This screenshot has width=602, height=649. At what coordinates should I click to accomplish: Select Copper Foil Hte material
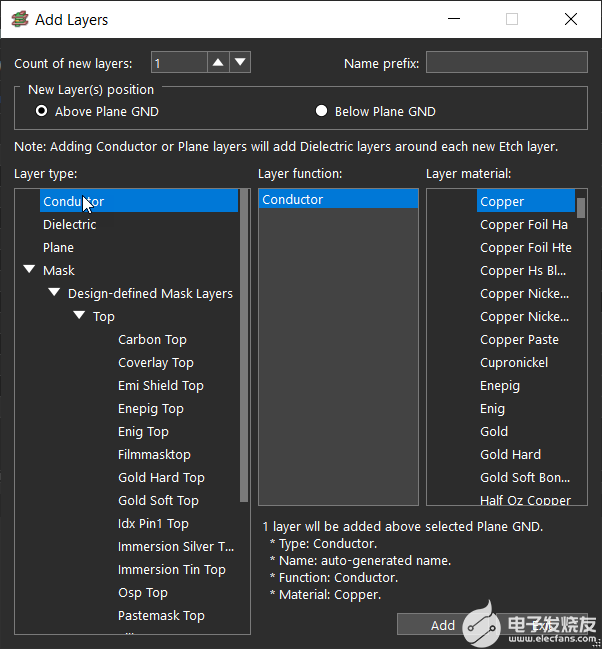[526, 248]
